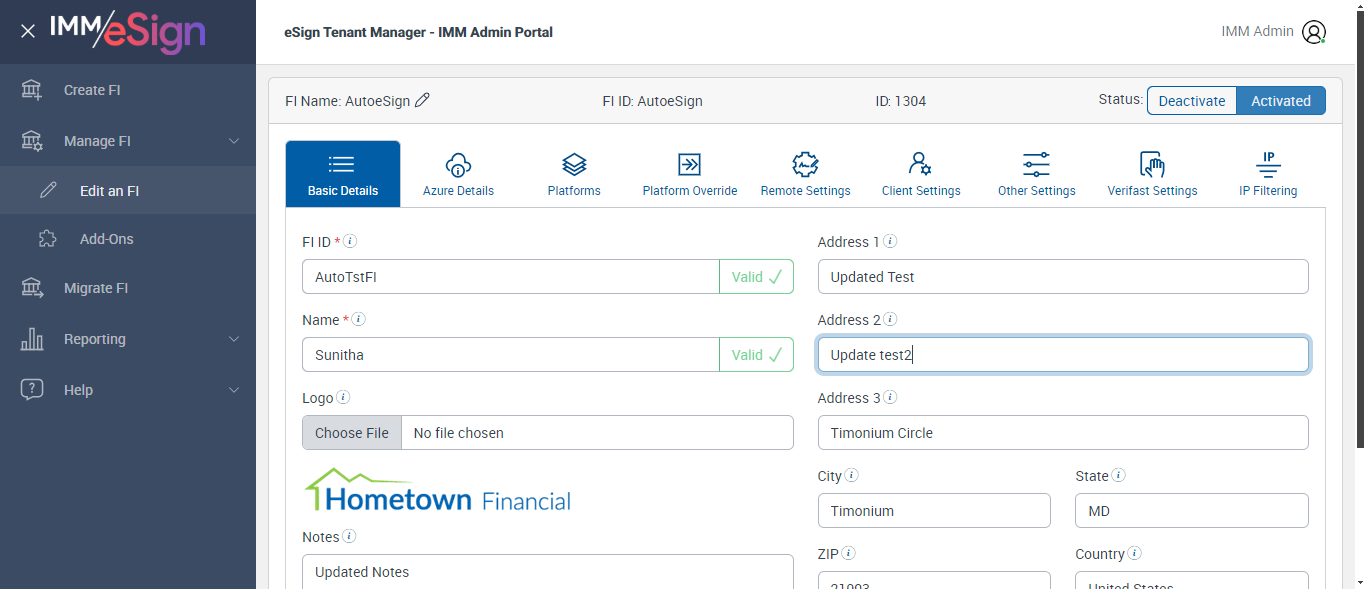Open the IP Filtering tab
The image size is (1366, 589).
pos(1268,174)
